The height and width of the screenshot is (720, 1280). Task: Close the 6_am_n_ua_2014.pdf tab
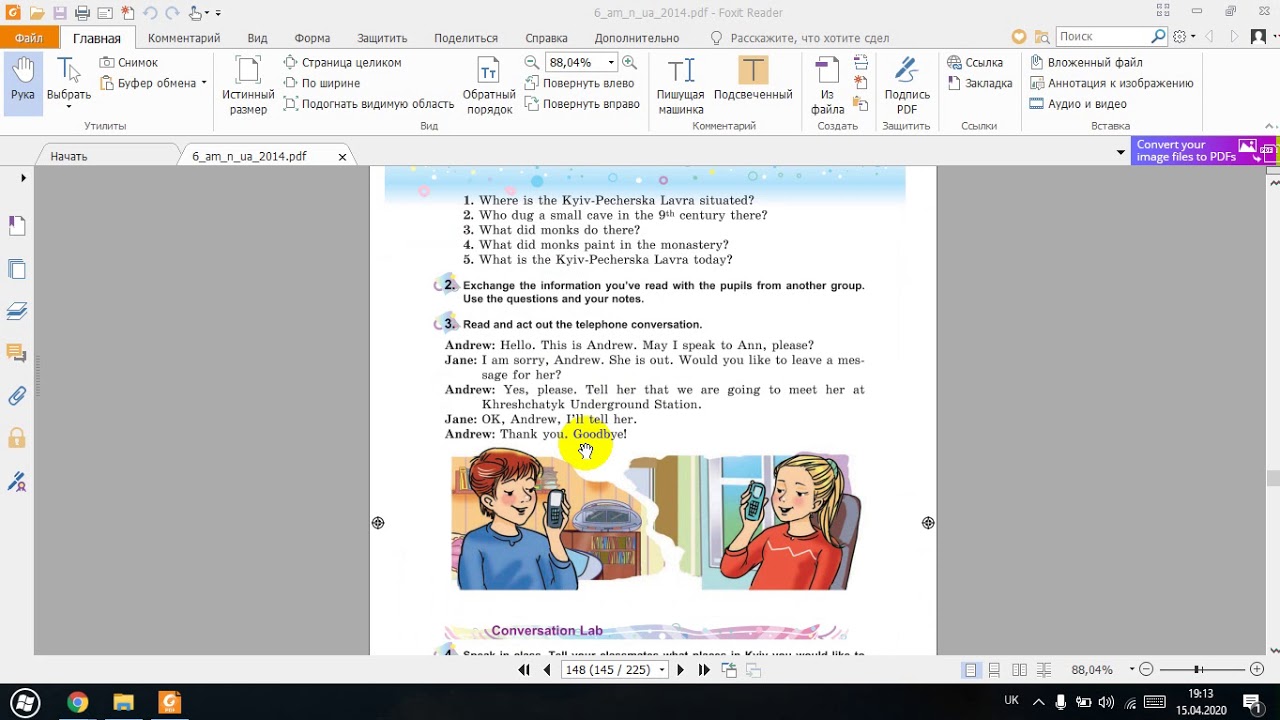[342, 157]
